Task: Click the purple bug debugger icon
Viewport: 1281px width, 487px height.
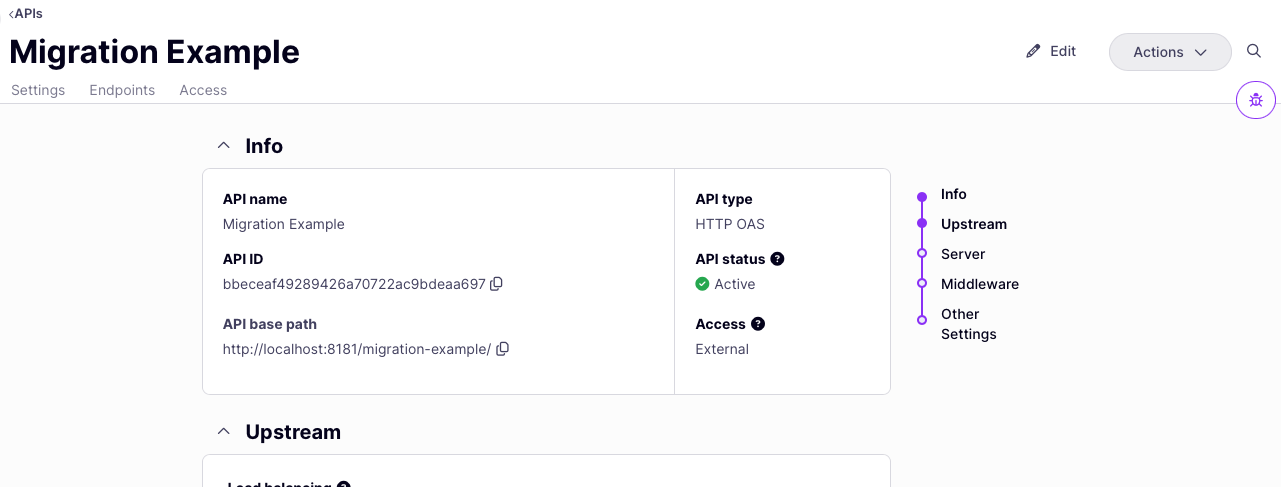Action: (1256, 100)
